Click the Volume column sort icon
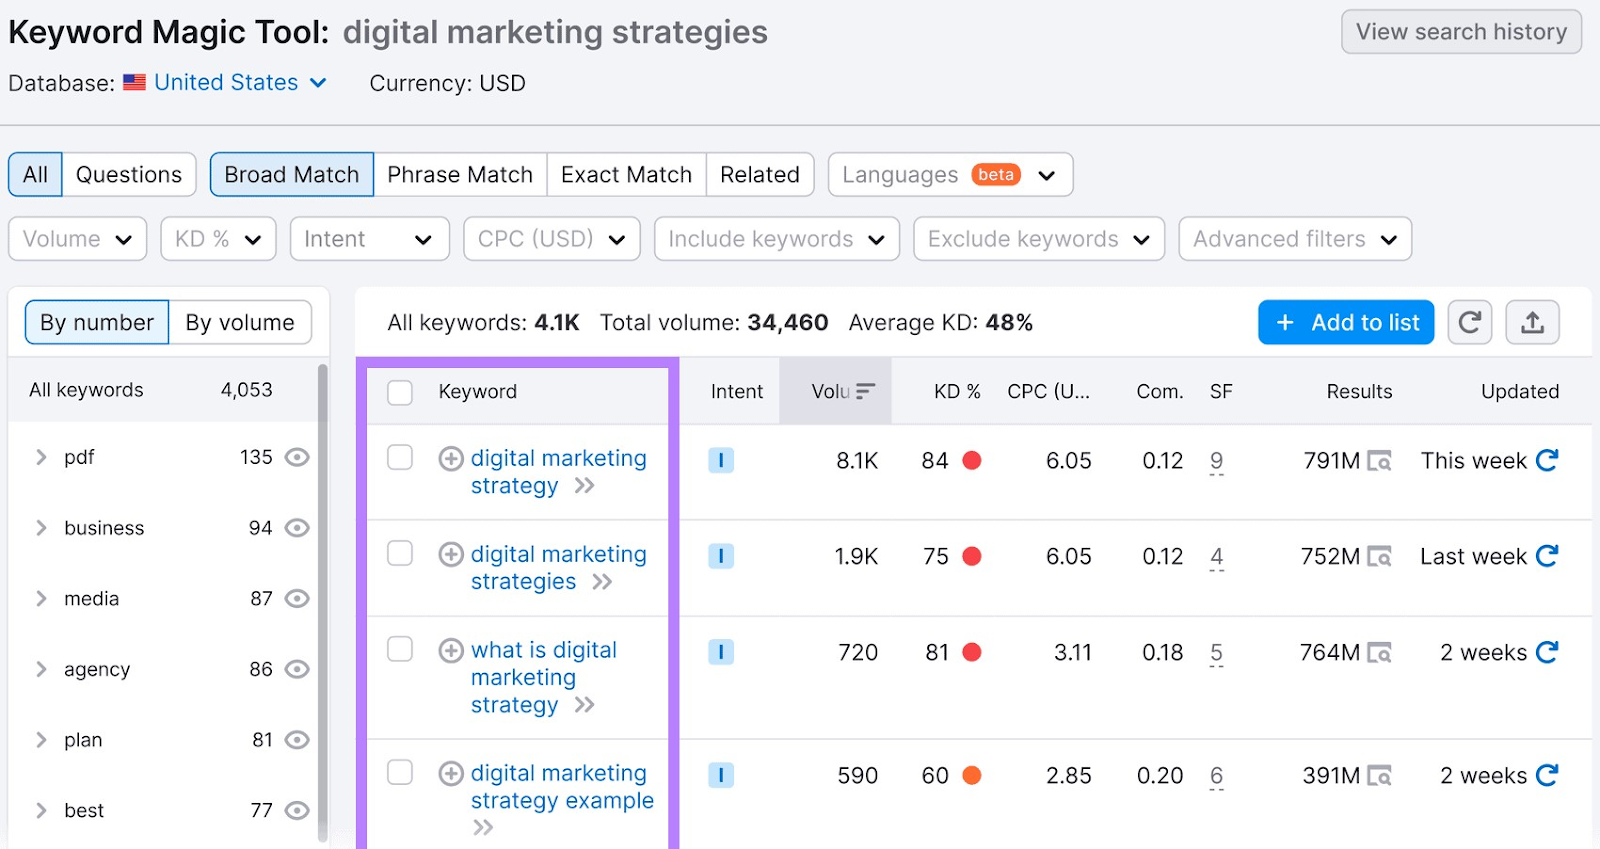 click(865, 391)
